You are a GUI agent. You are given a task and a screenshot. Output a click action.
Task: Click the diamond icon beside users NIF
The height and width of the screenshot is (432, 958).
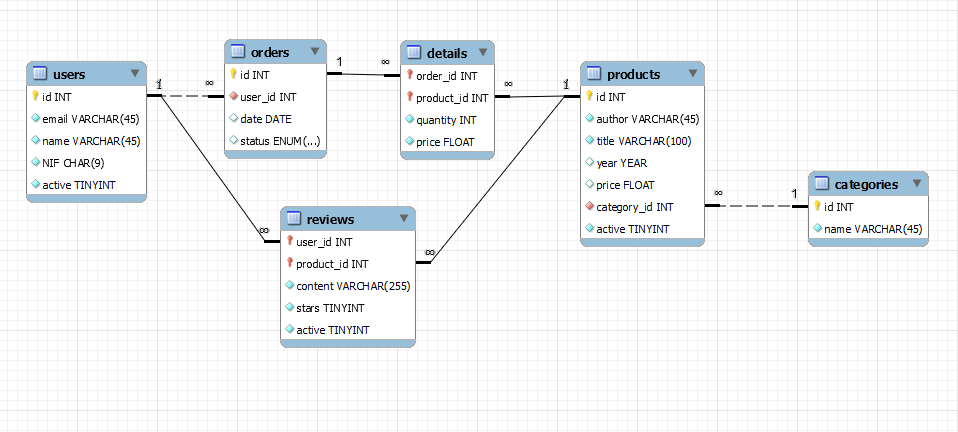pos(35,163)
